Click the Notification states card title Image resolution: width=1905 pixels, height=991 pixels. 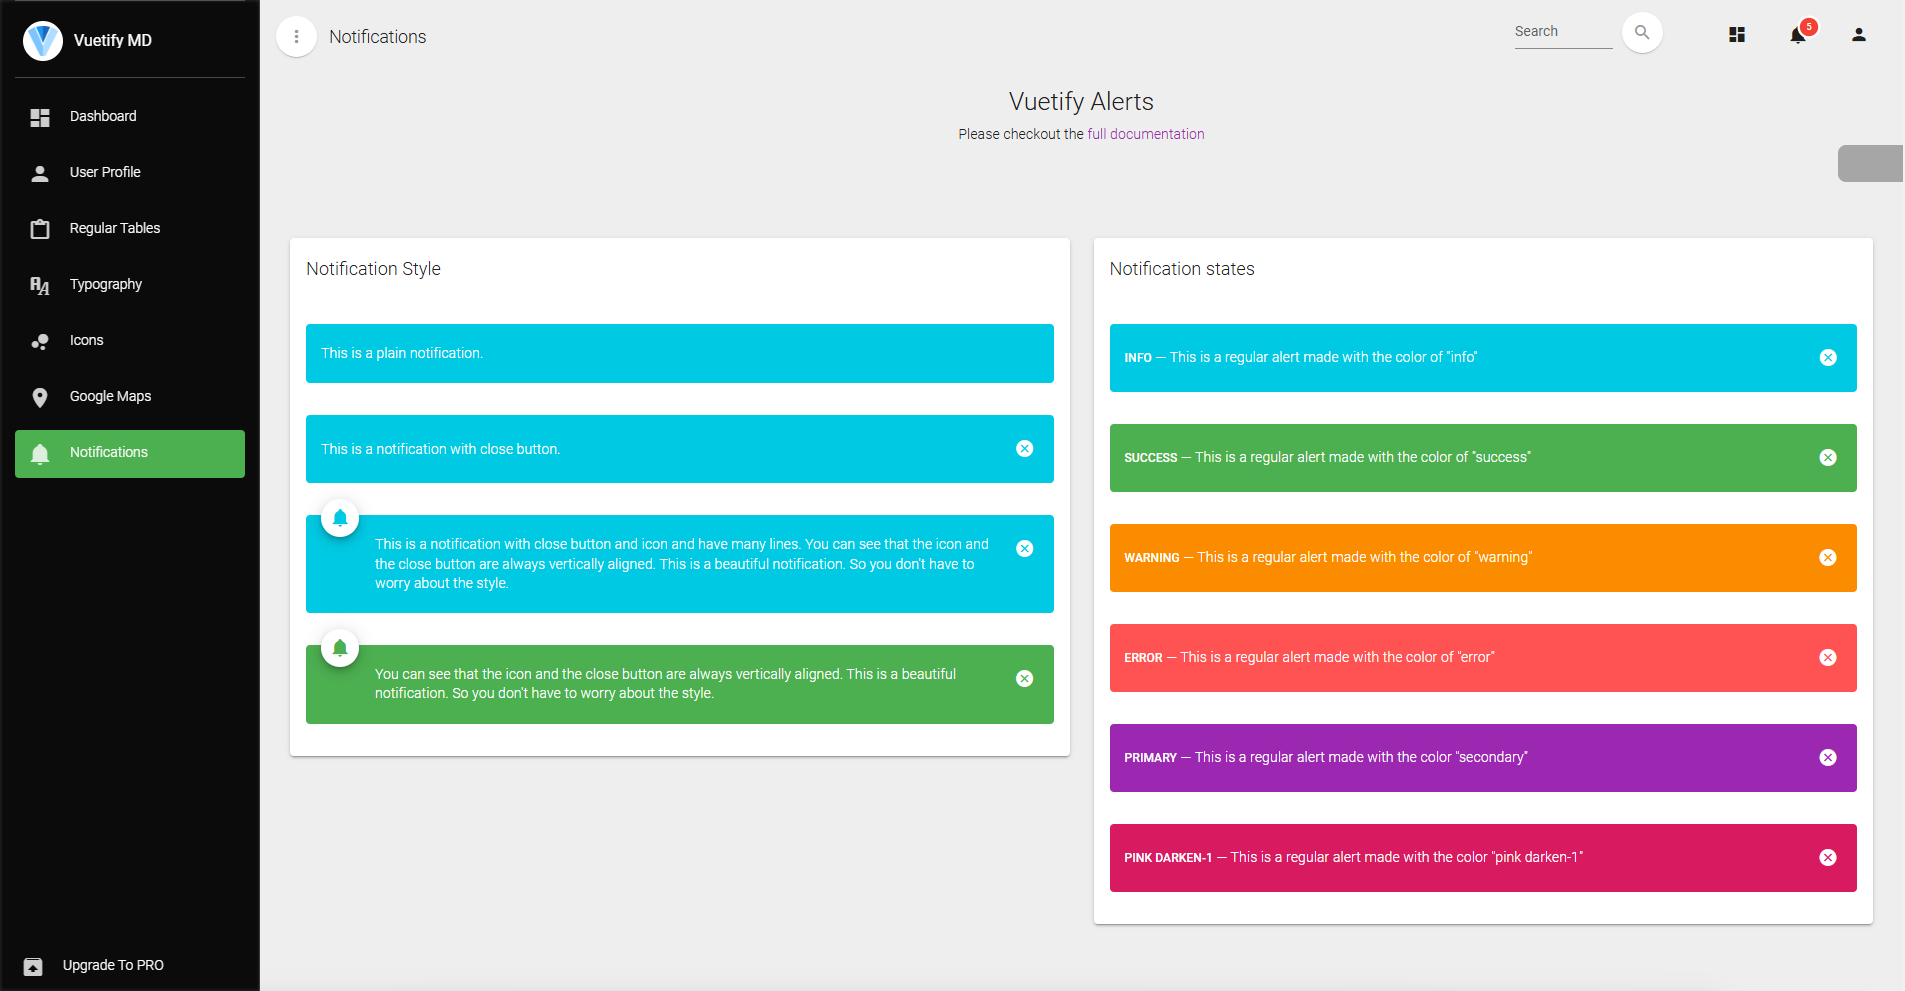click(1182, 269)
